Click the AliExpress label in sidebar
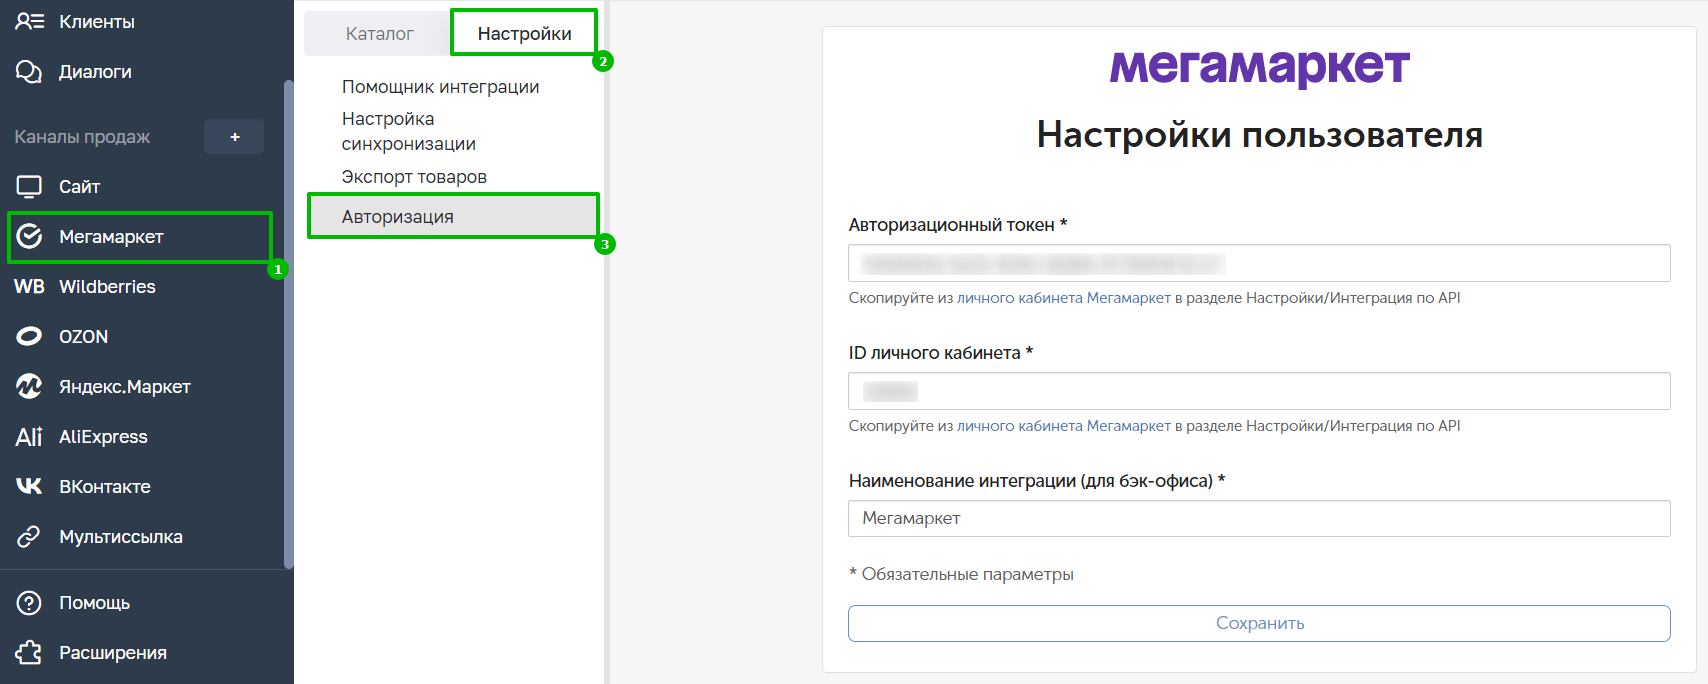 (103, 437)
